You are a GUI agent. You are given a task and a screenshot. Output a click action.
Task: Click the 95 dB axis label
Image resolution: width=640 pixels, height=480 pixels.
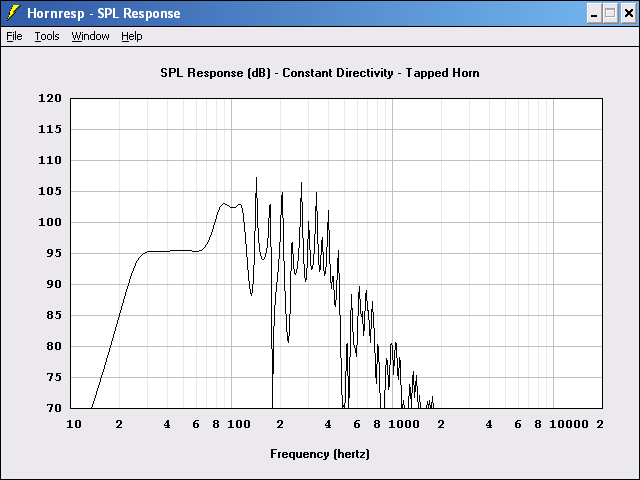coord(54,253)
